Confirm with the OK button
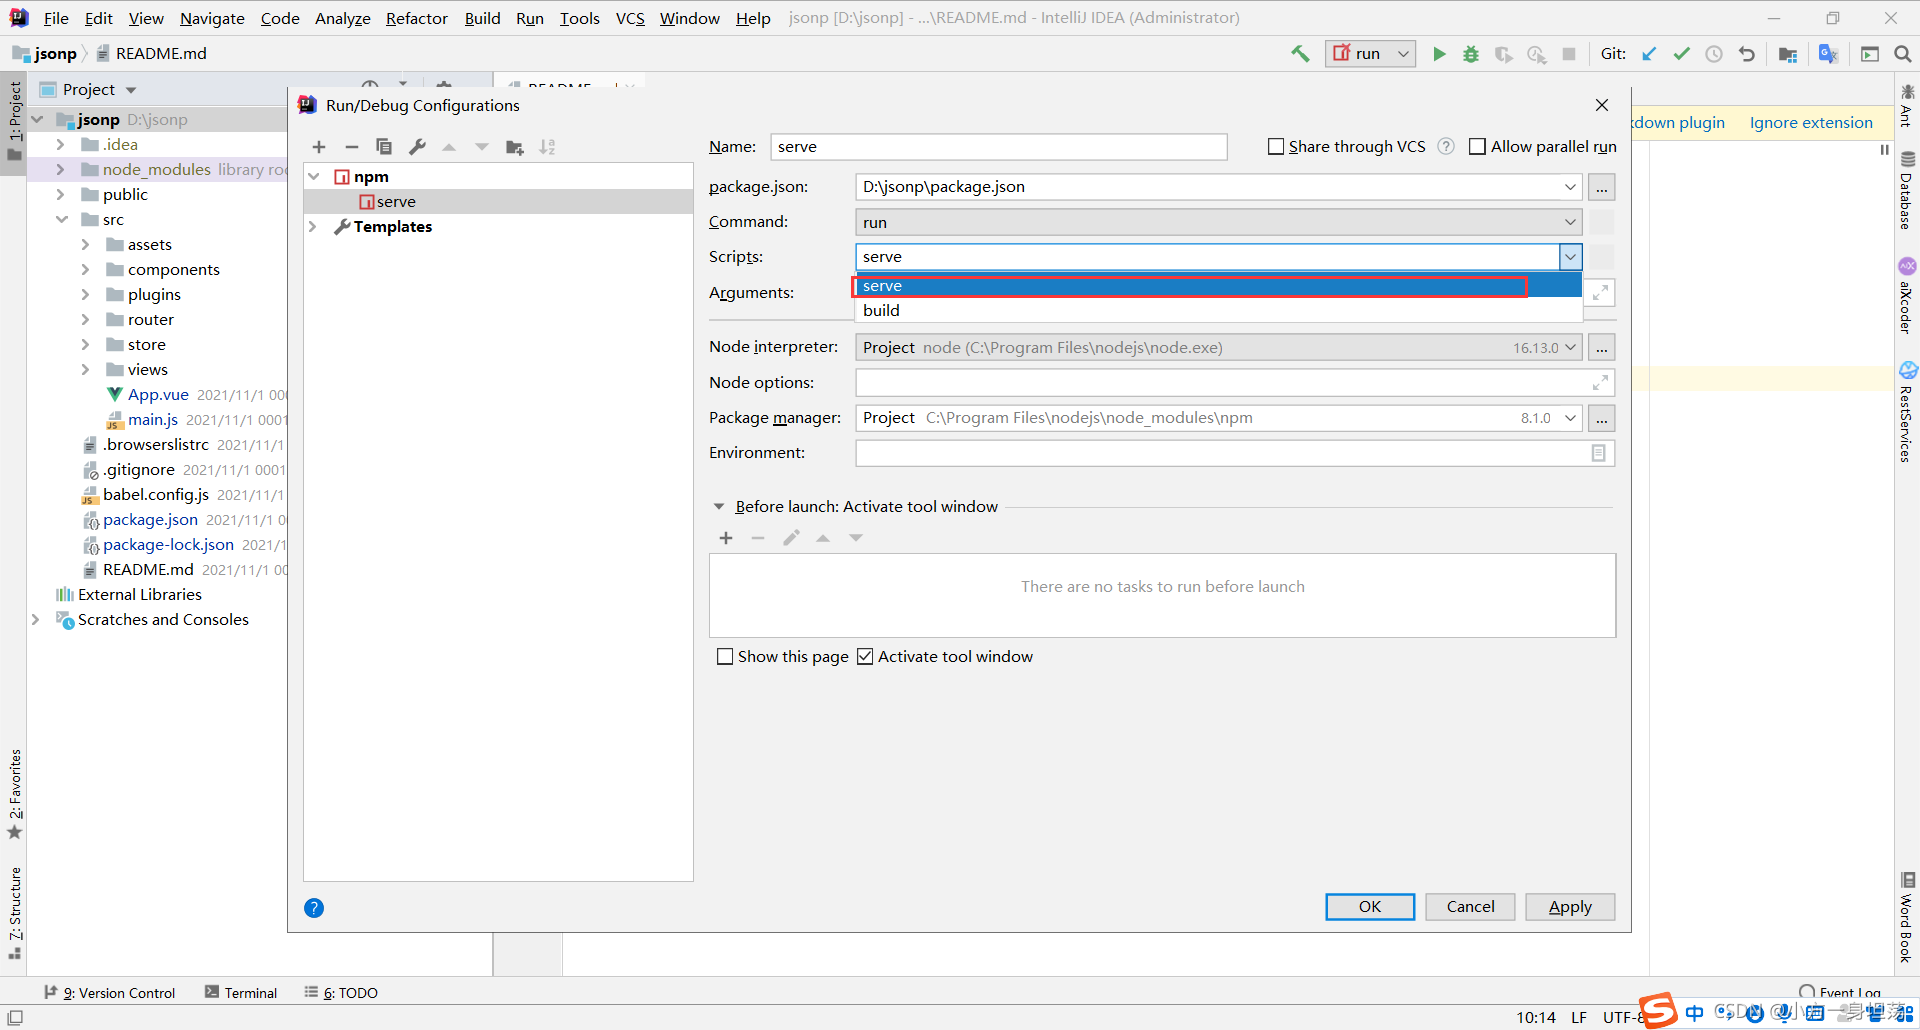The width and height of the screenshot is (1920, 1030). (1370, 907)
